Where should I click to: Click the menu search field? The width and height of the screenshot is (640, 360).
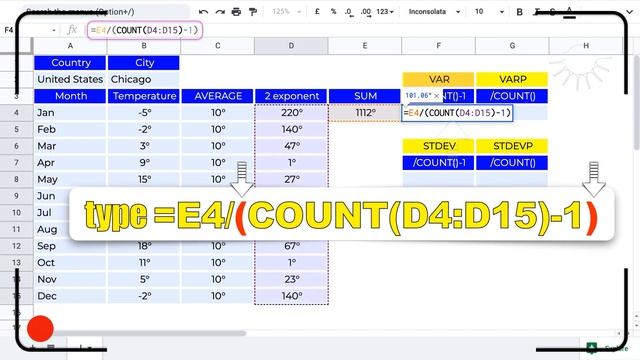coord(105,12)
